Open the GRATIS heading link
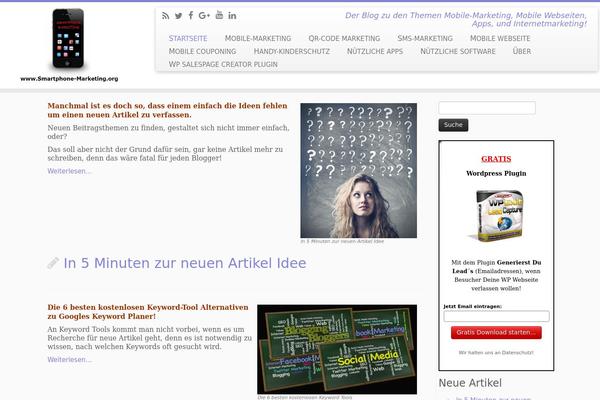 (x=496, y=159)
